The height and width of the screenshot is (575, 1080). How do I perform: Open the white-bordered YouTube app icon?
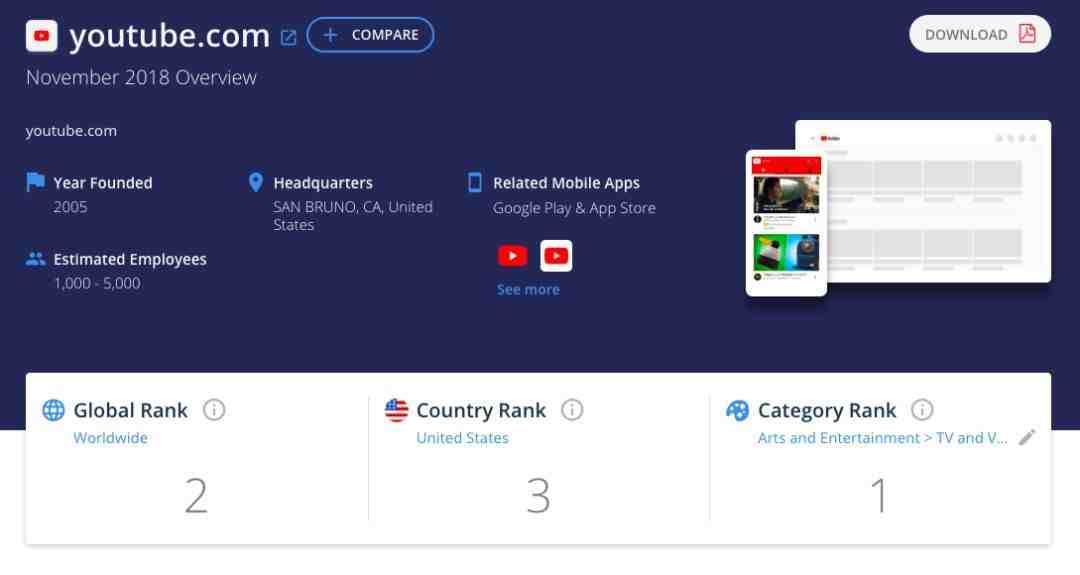556,256
